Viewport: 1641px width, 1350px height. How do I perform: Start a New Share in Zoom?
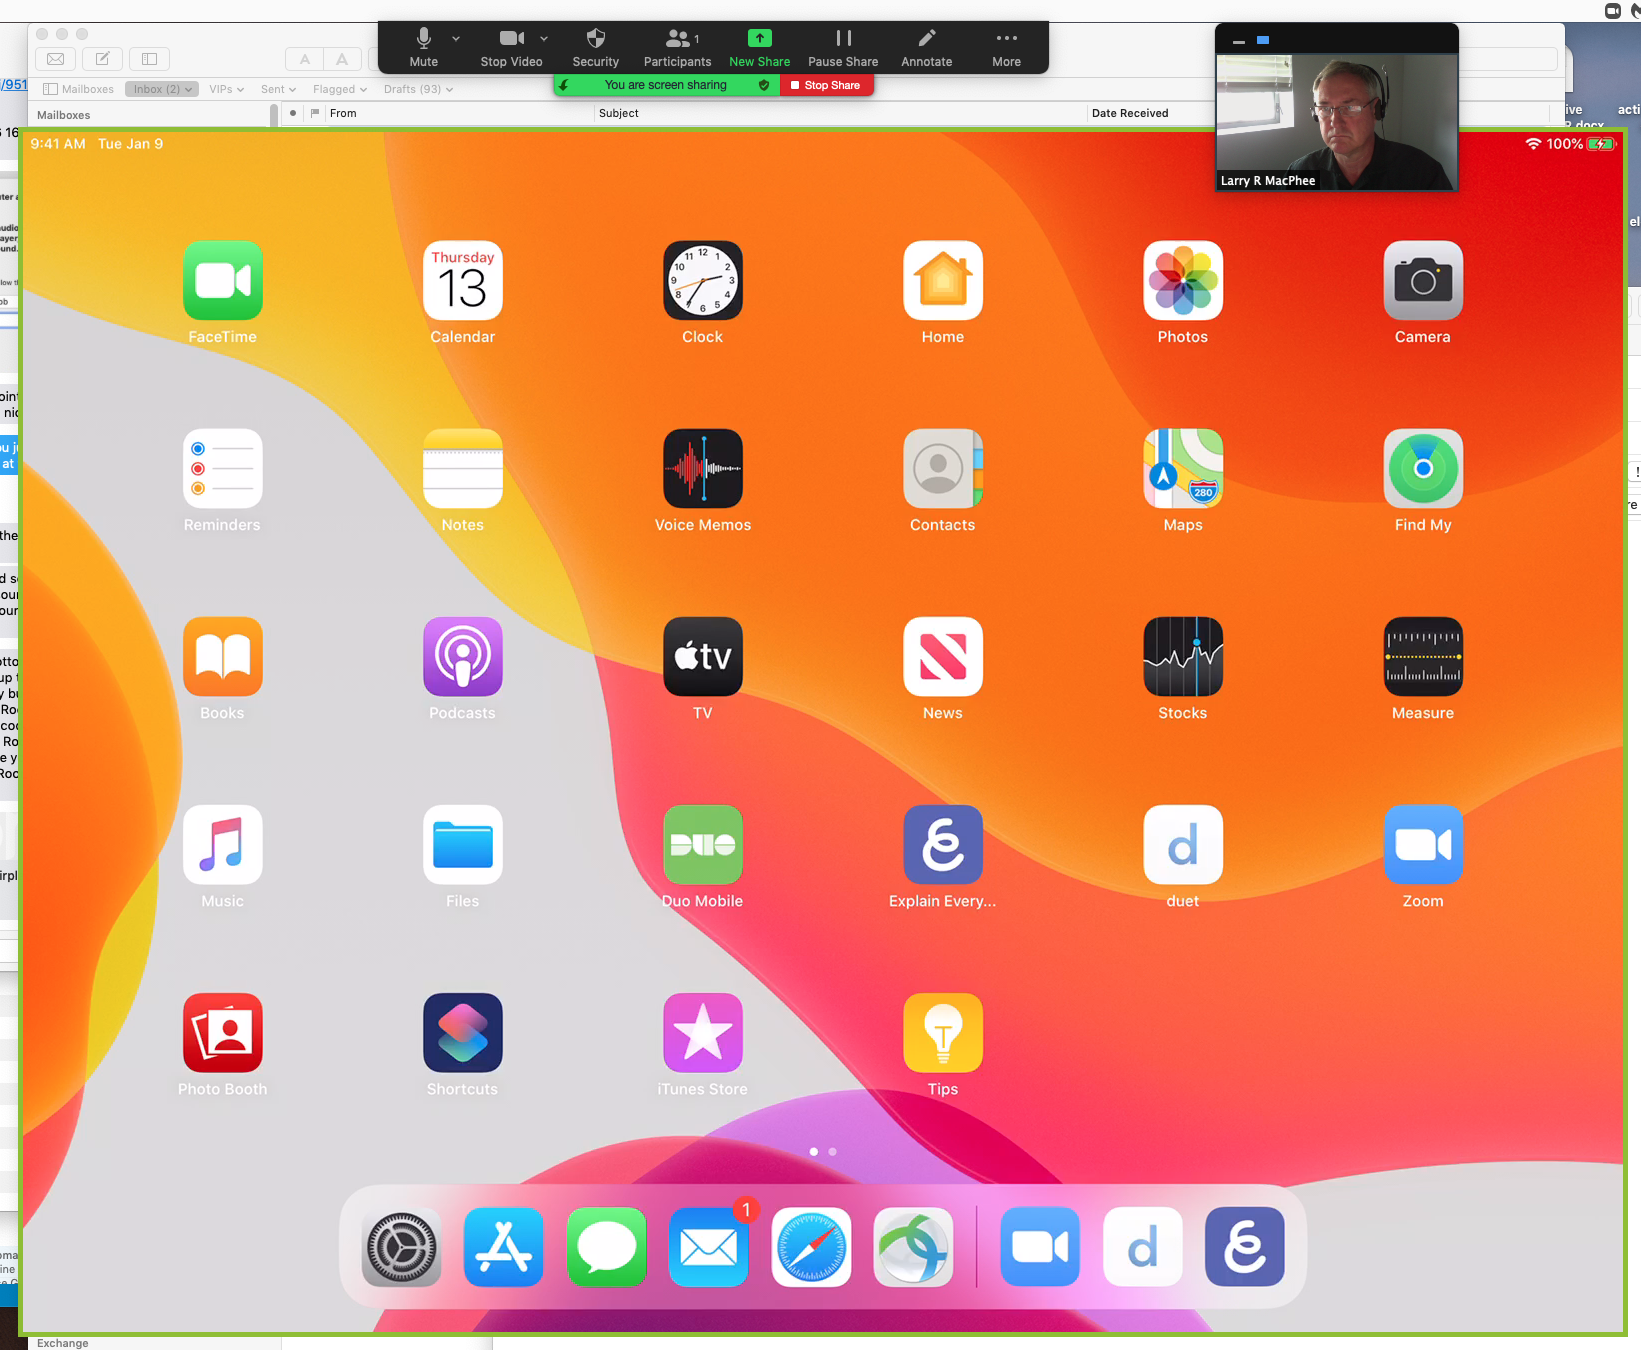click(x=760, y=47)
